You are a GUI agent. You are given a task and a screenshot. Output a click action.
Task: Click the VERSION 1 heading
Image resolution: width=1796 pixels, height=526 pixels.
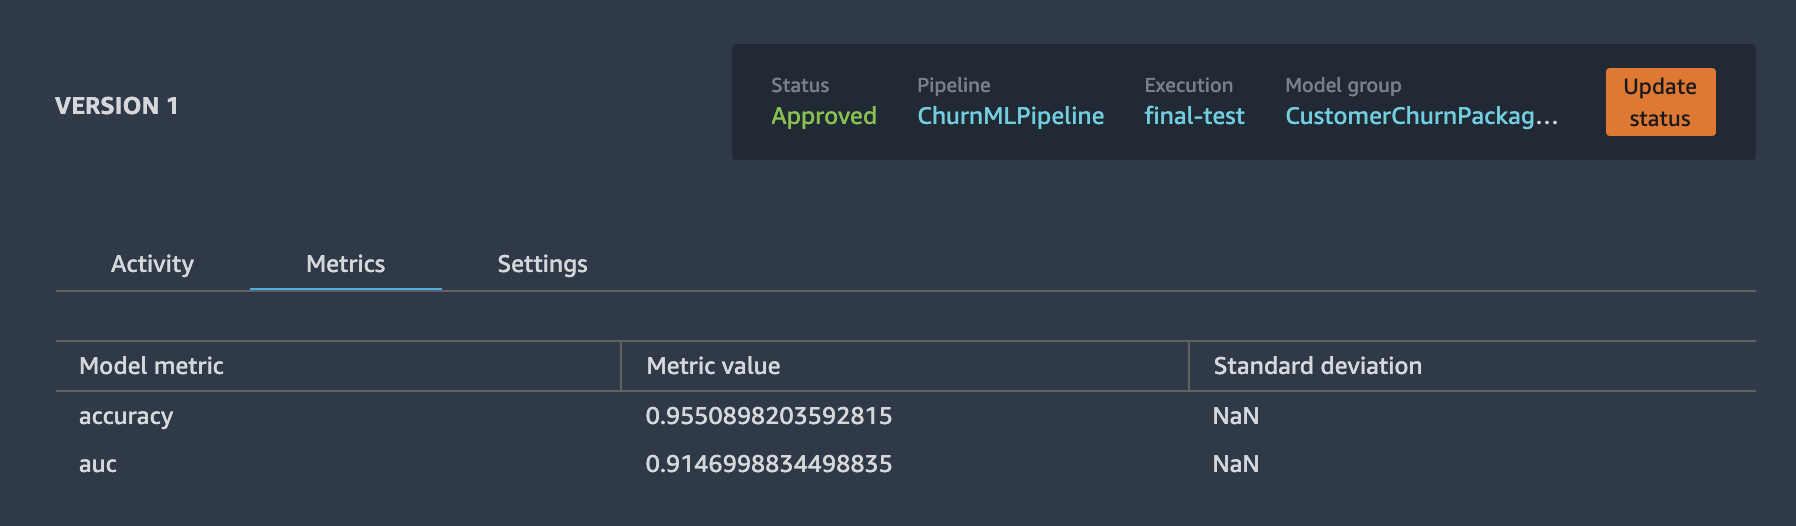(117, 106)
